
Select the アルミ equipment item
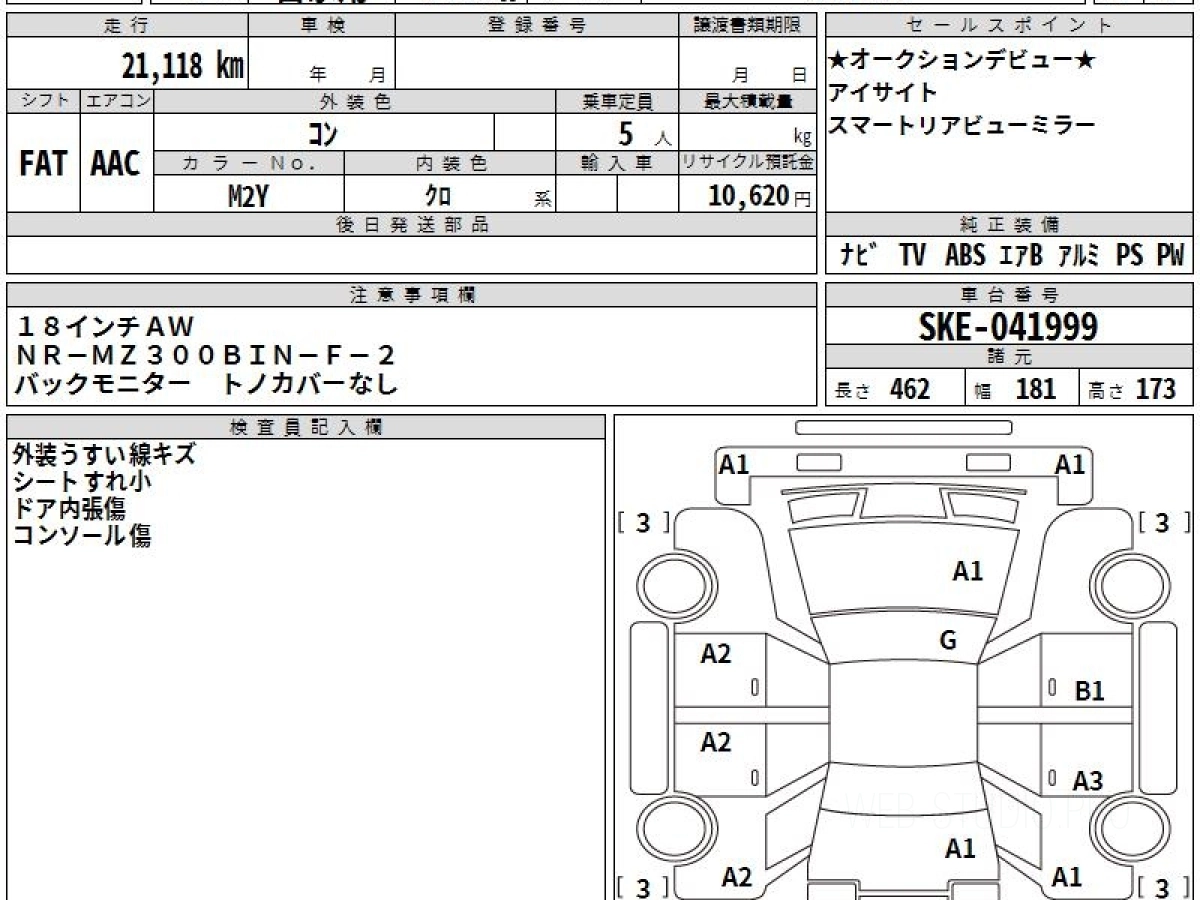pos(1079,256)
